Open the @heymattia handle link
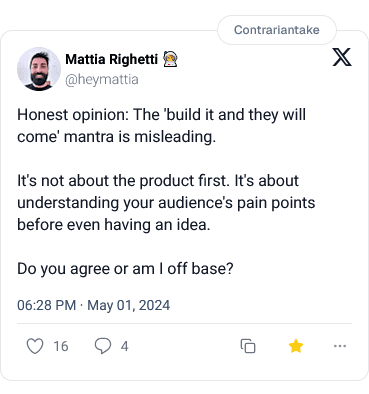The height and width of the screenshot is (394, 369). tap(102, 80)
